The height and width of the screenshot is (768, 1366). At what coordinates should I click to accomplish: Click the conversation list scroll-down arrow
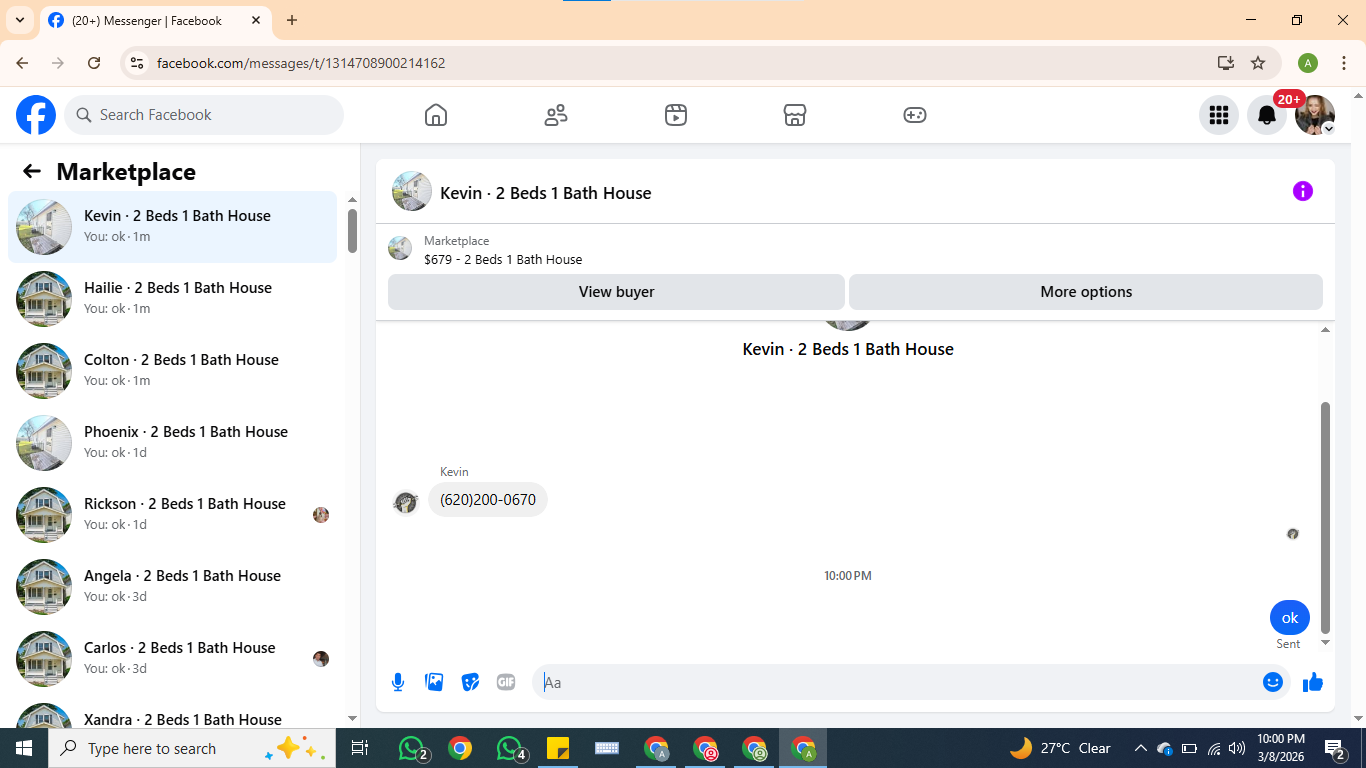tap(352, 718)
